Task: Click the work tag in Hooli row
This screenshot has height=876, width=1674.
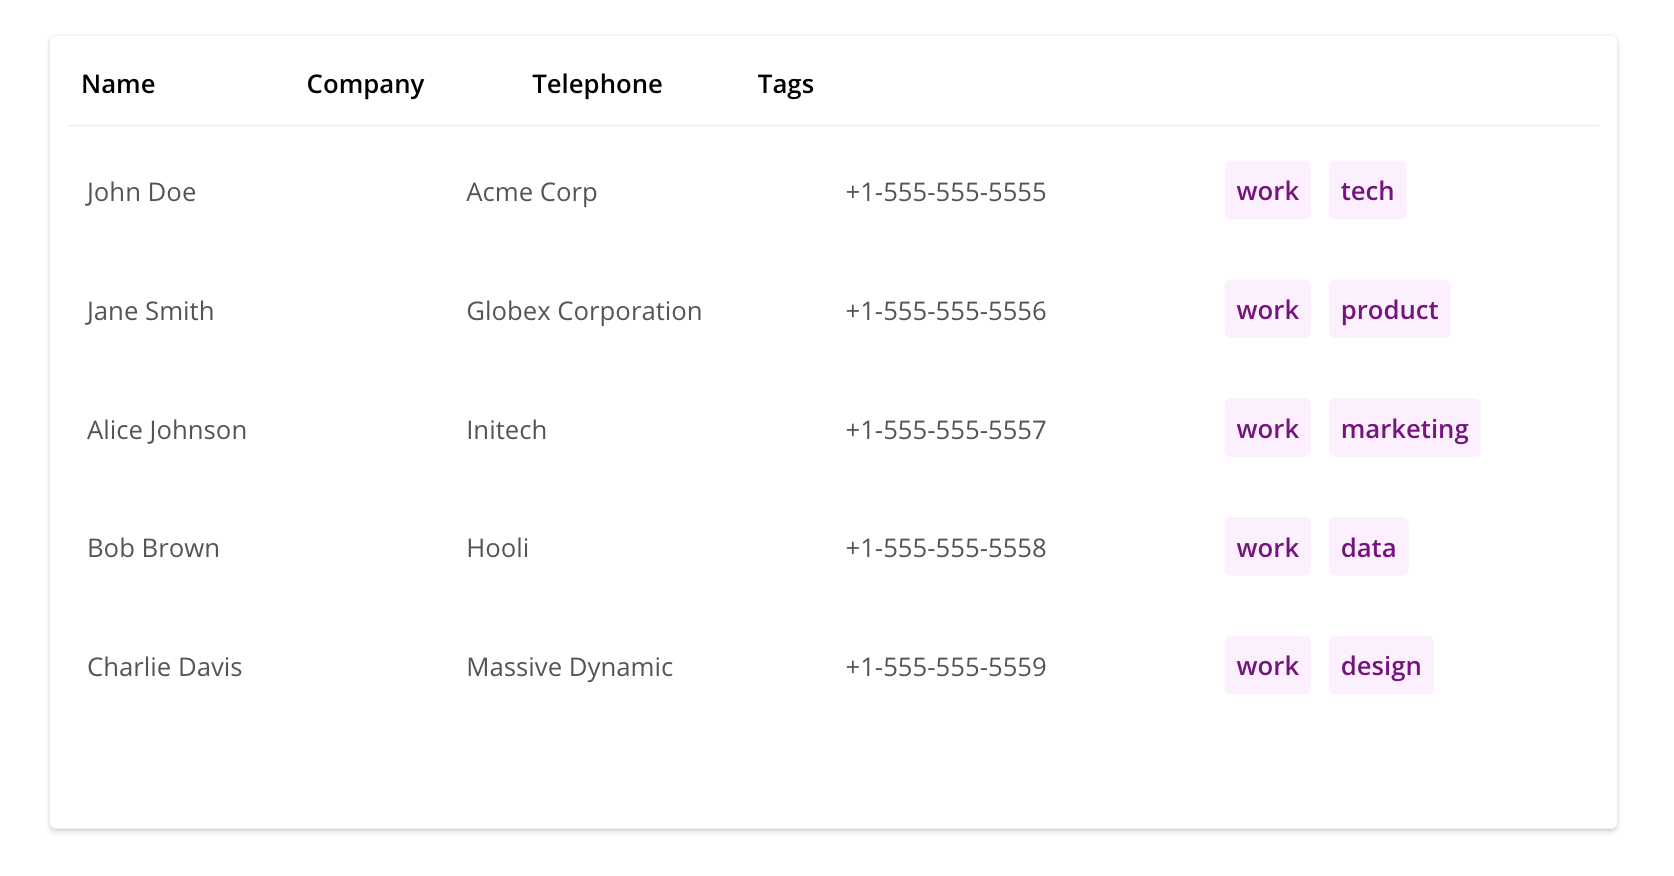Action: pos(1267,547)
